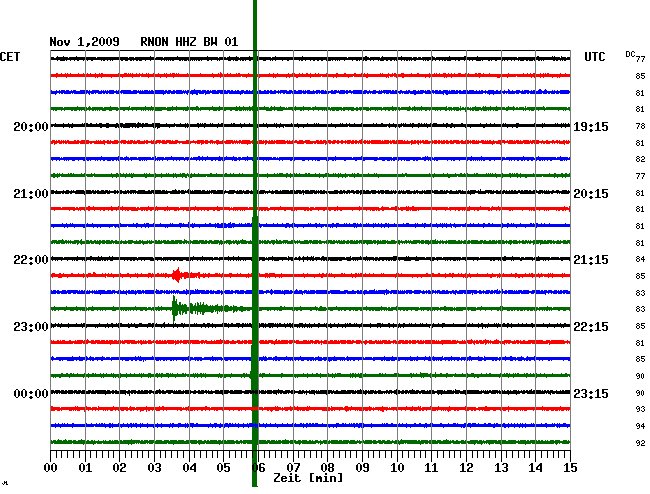Viewport: 650px width, 494px height.
Task: Click the 23:15 UTC time label
Action: click(x=591, y=393)
